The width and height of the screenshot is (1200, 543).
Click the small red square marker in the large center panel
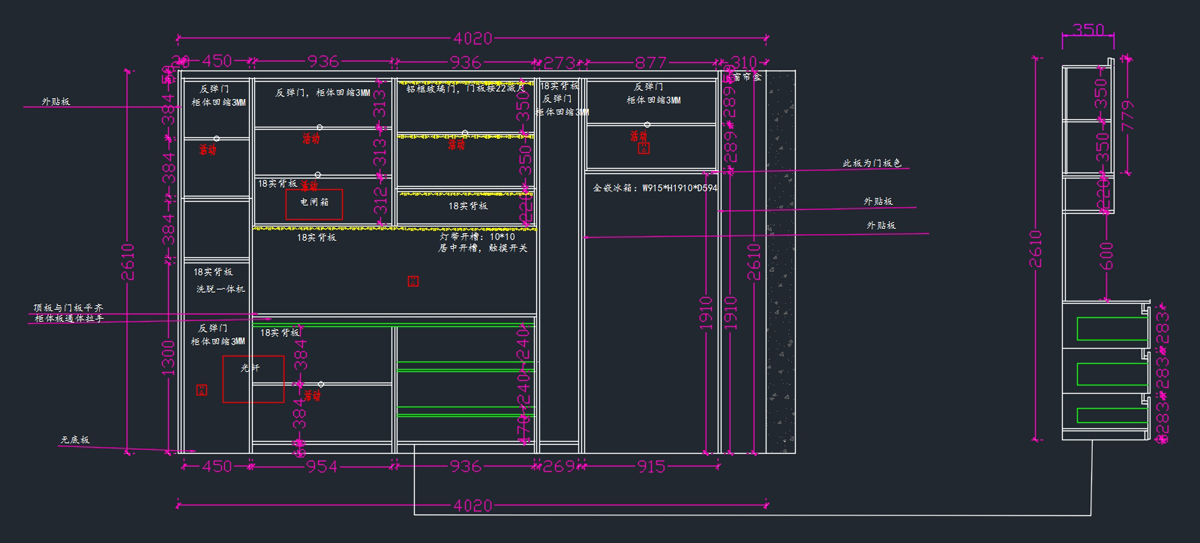[413, 282]
